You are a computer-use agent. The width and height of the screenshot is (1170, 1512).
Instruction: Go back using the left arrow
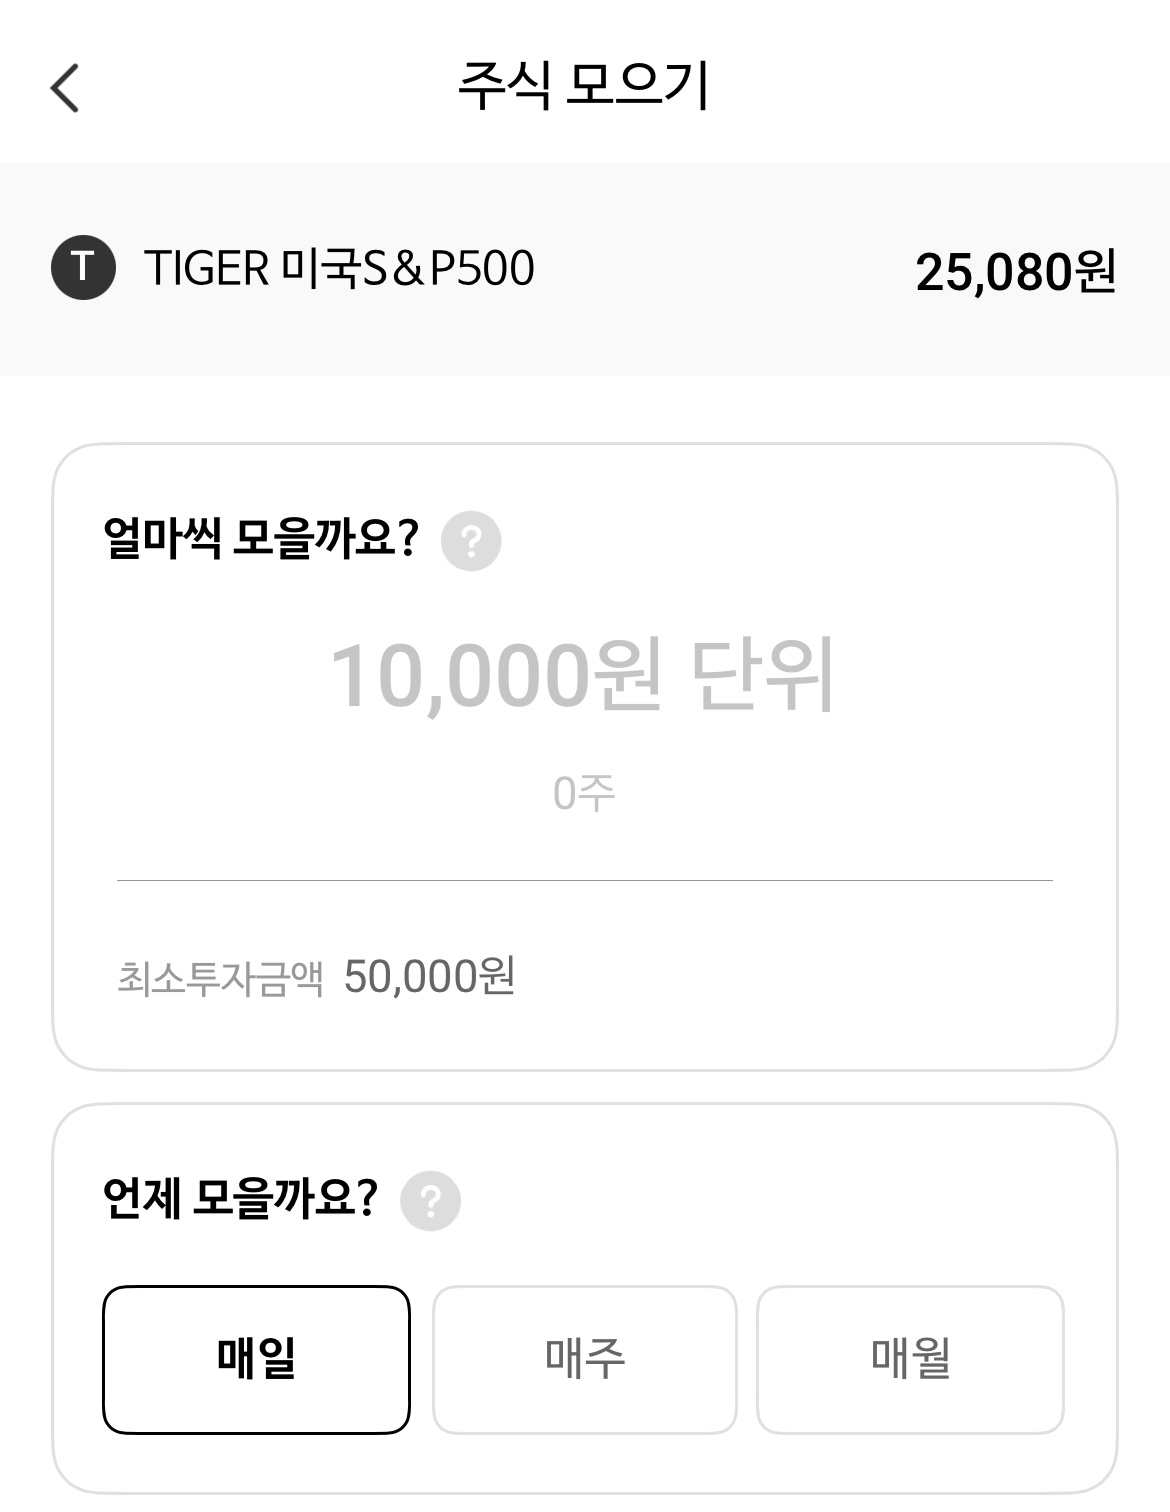(65, 88)
